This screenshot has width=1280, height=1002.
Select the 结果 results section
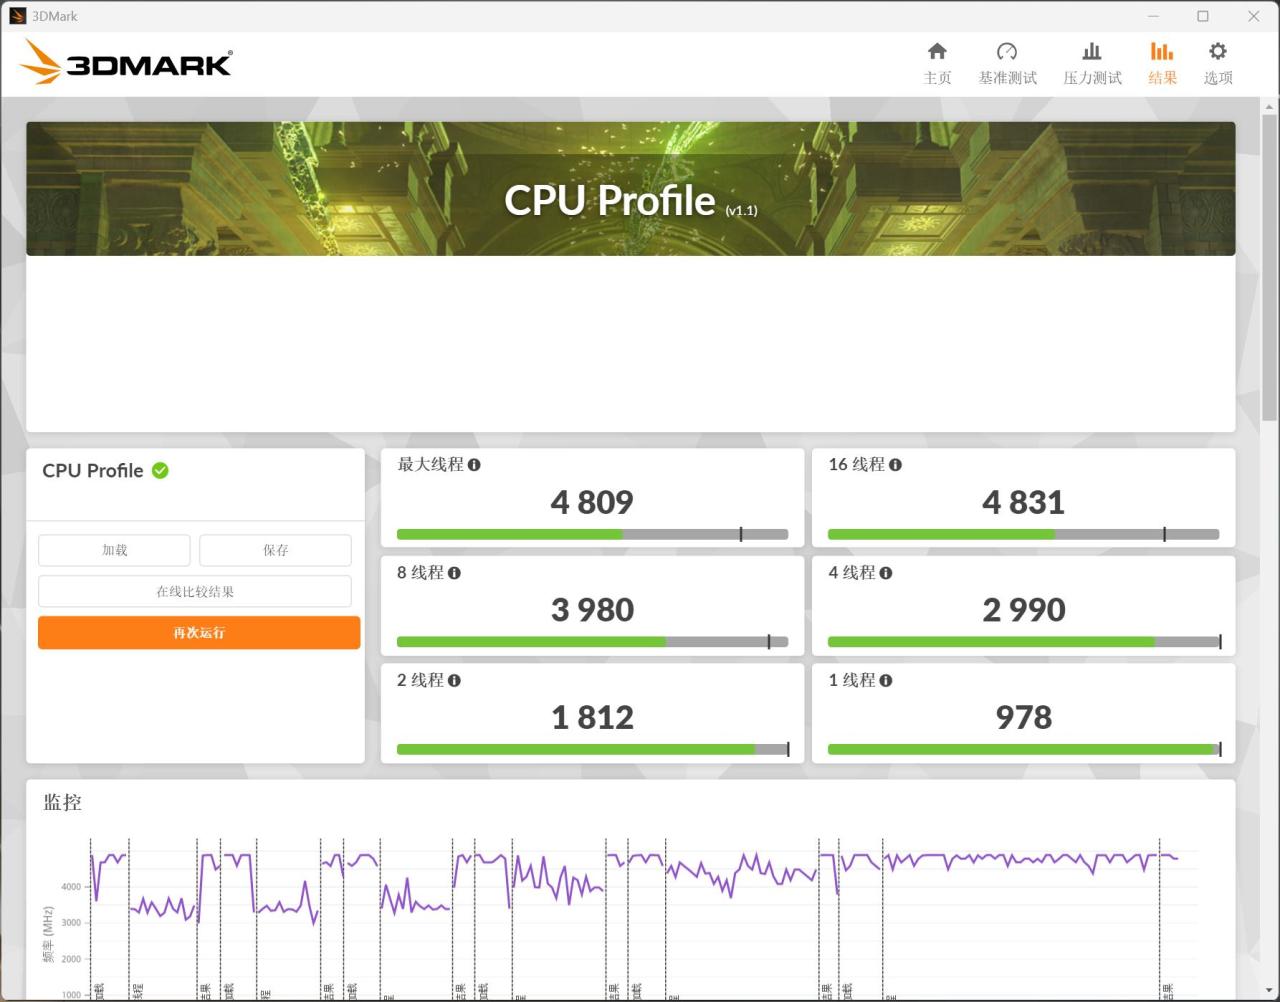click(1162, 63)
